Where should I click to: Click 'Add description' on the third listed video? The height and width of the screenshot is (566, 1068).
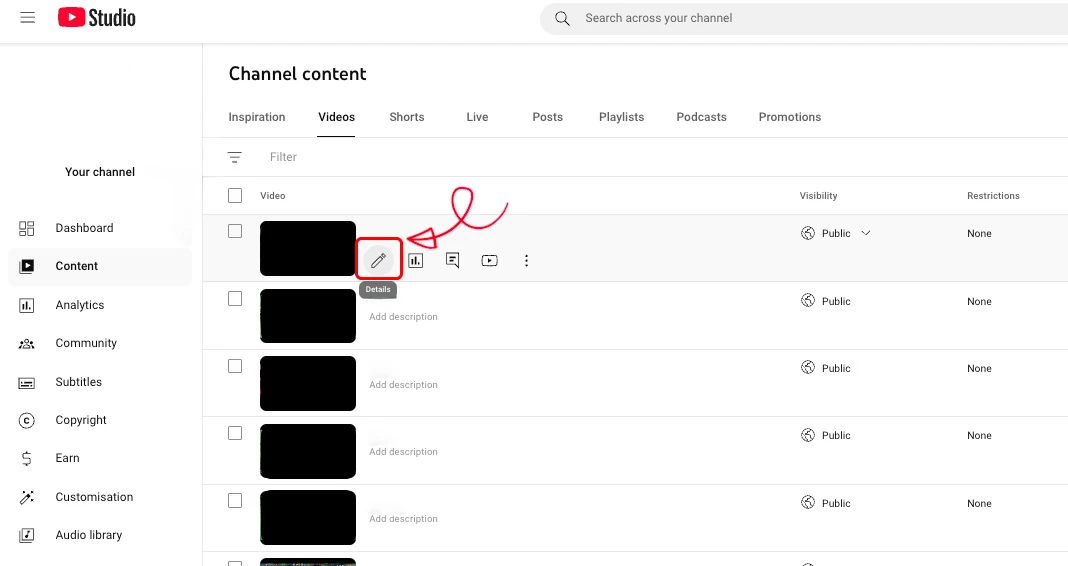click(x=403, y=385)
